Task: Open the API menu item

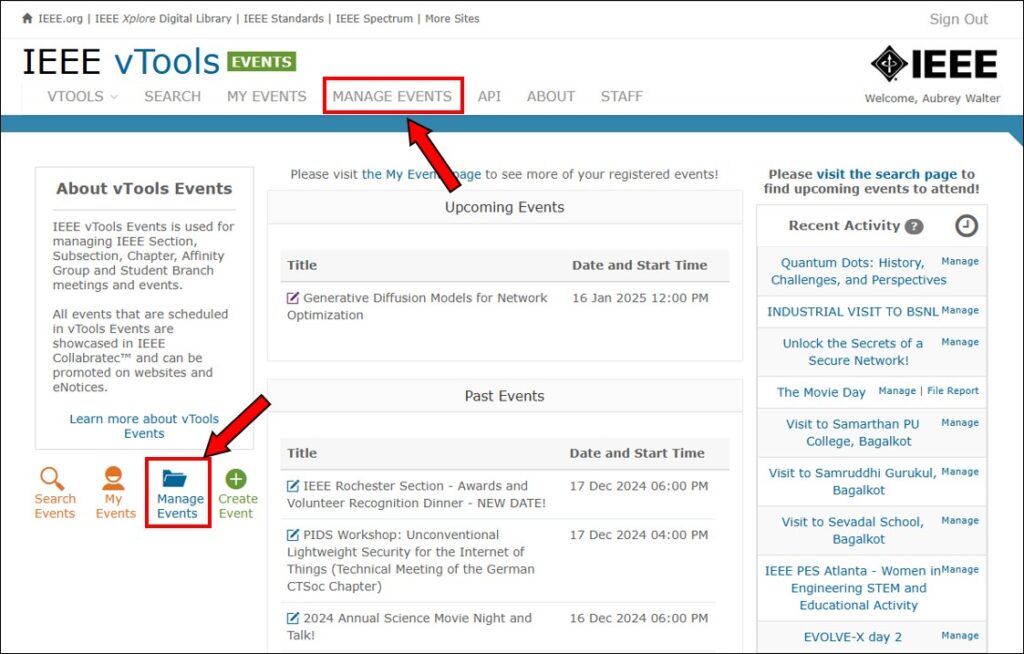Action: (489, 97)
